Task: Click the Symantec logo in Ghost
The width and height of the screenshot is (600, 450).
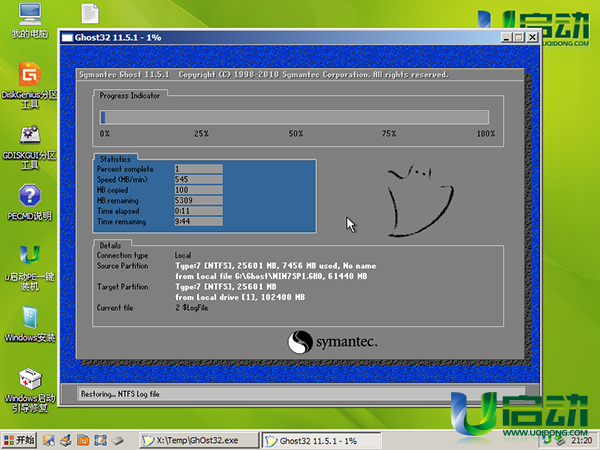Action: pos(332,342)
